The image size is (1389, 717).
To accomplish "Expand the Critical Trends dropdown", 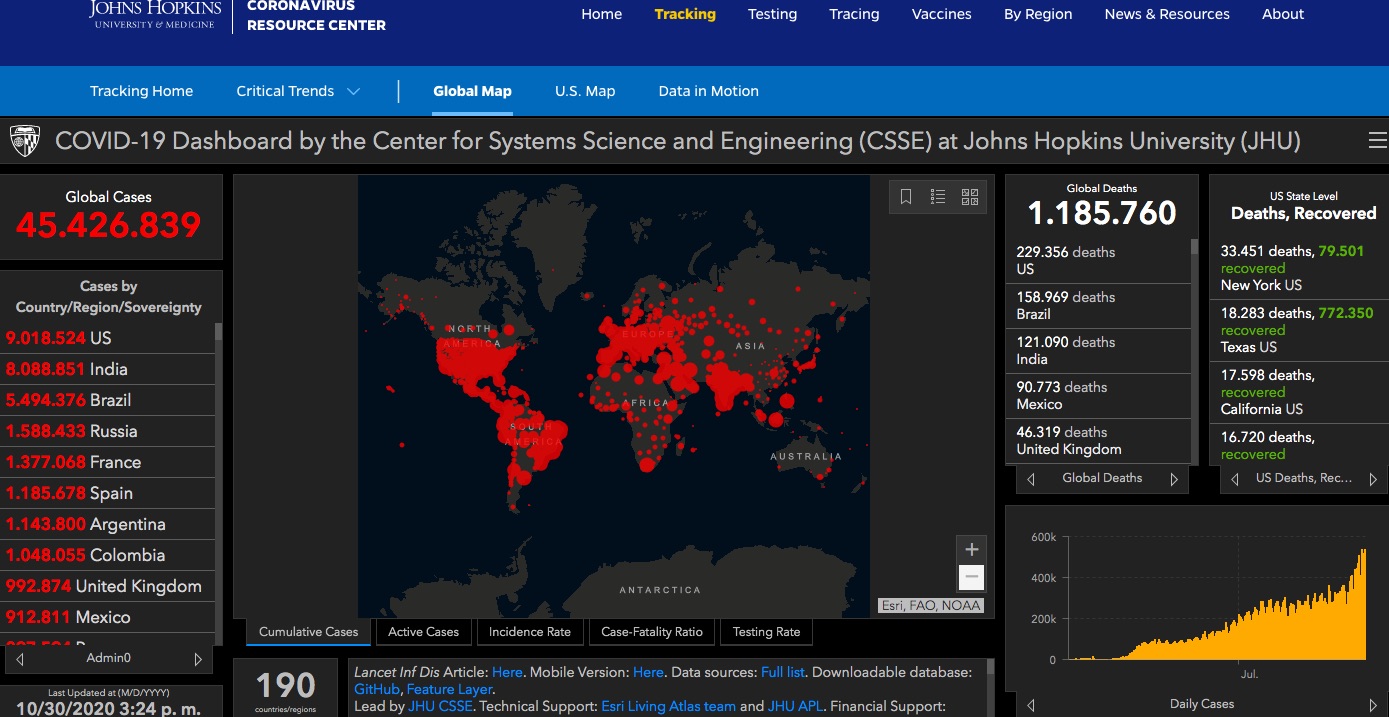I will coord(297,91).
